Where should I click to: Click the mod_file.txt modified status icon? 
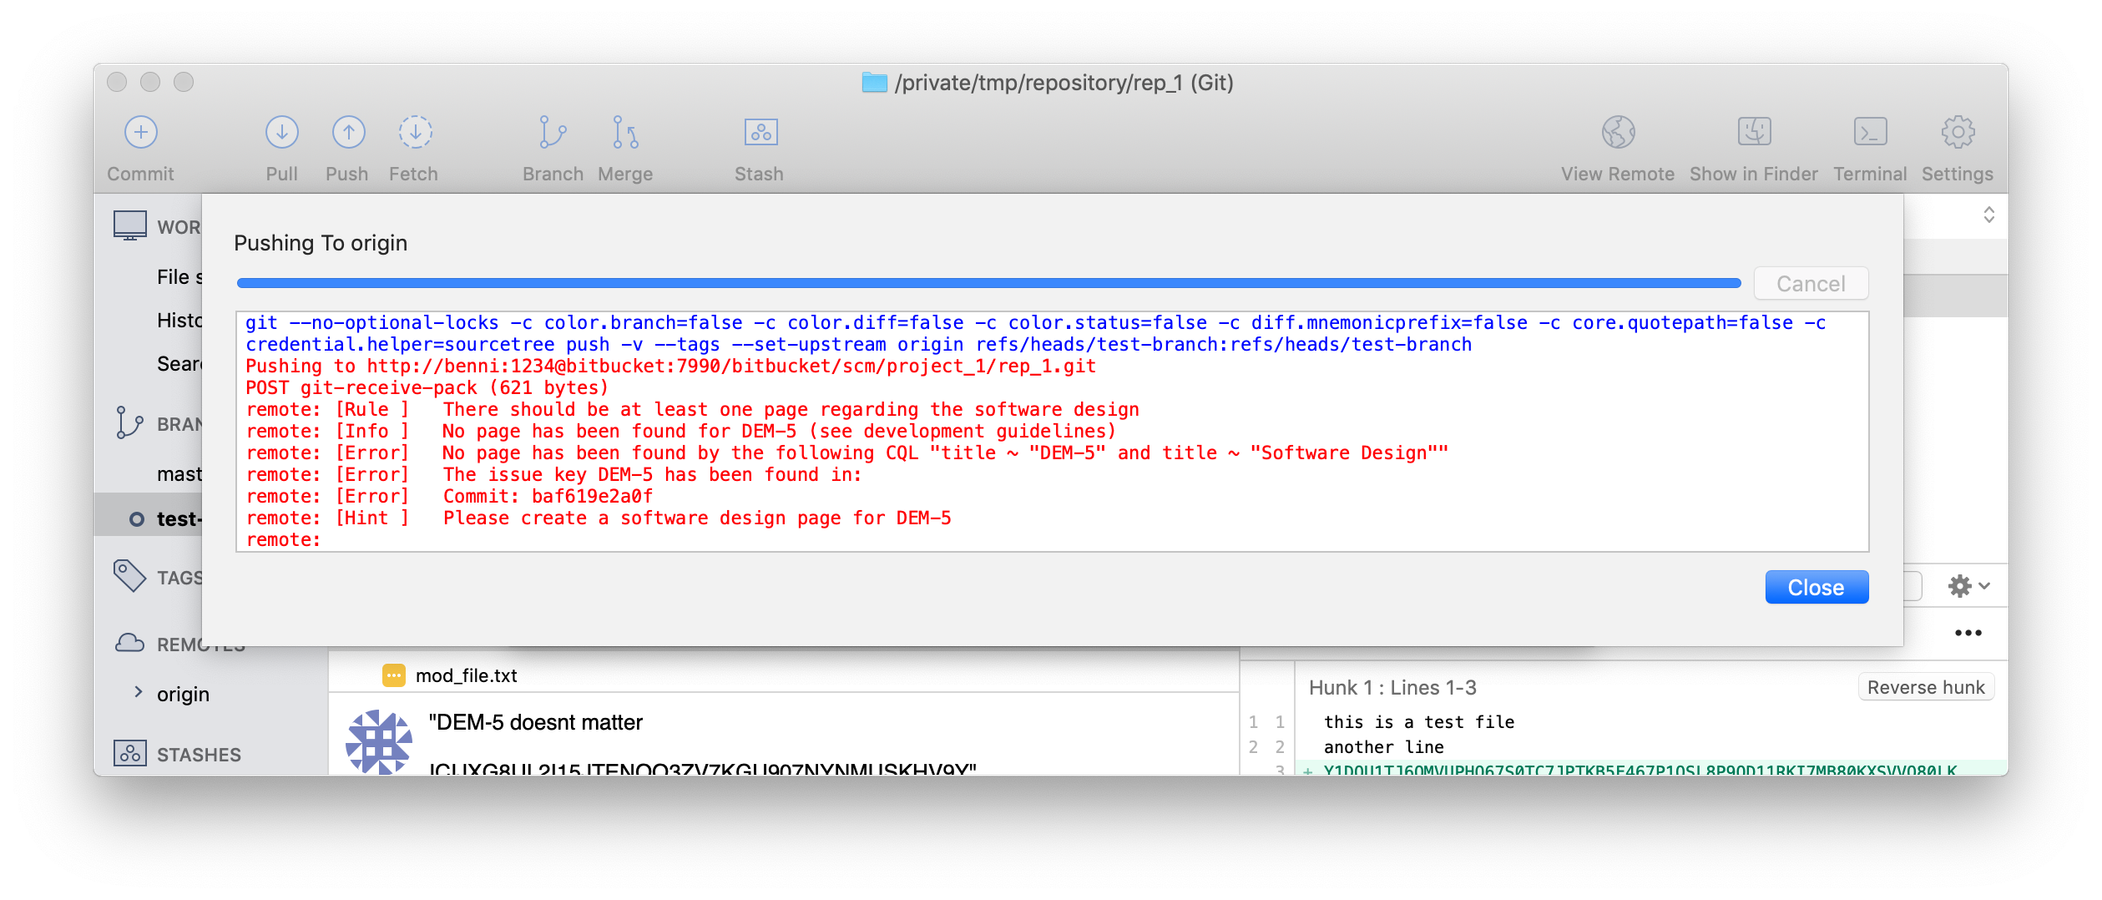pos(394,676)
